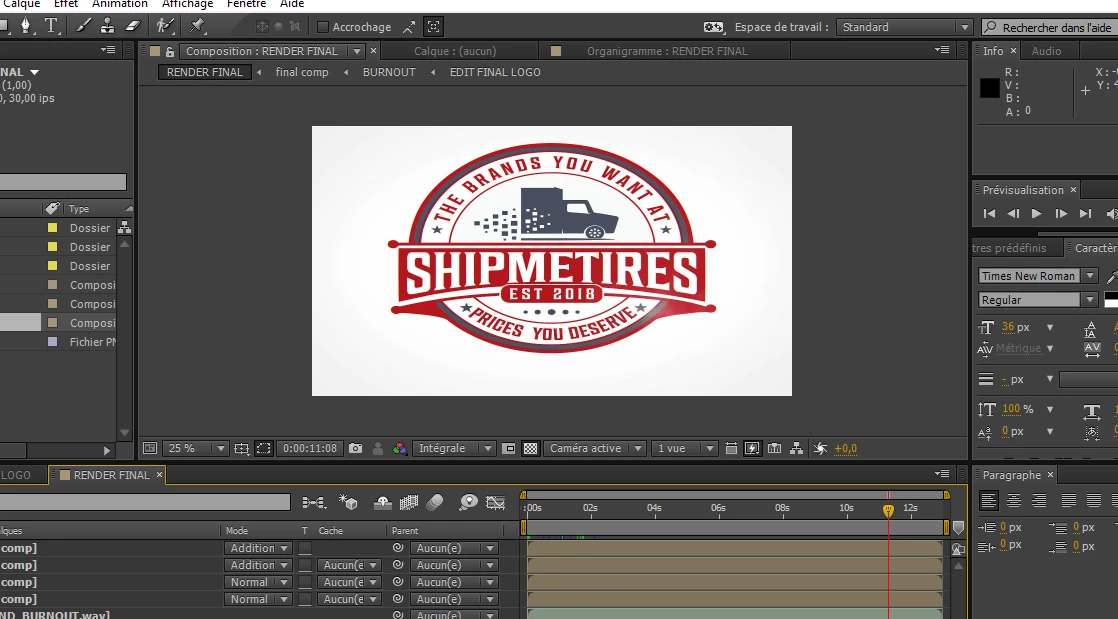The image size is (1118, 619).
Task: Click the black color swatch in Info panel
Action: coord(990,88)
